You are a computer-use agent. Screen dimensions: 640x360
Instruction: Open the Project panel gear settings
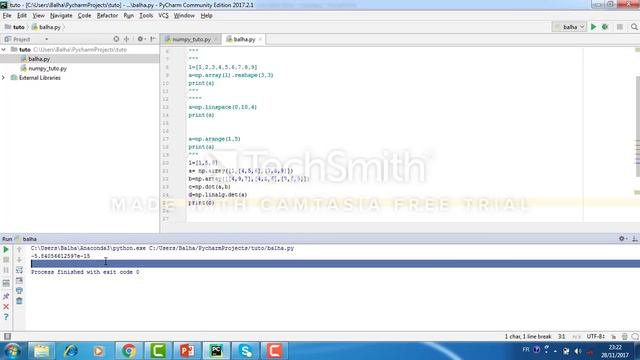click(141, 39)
